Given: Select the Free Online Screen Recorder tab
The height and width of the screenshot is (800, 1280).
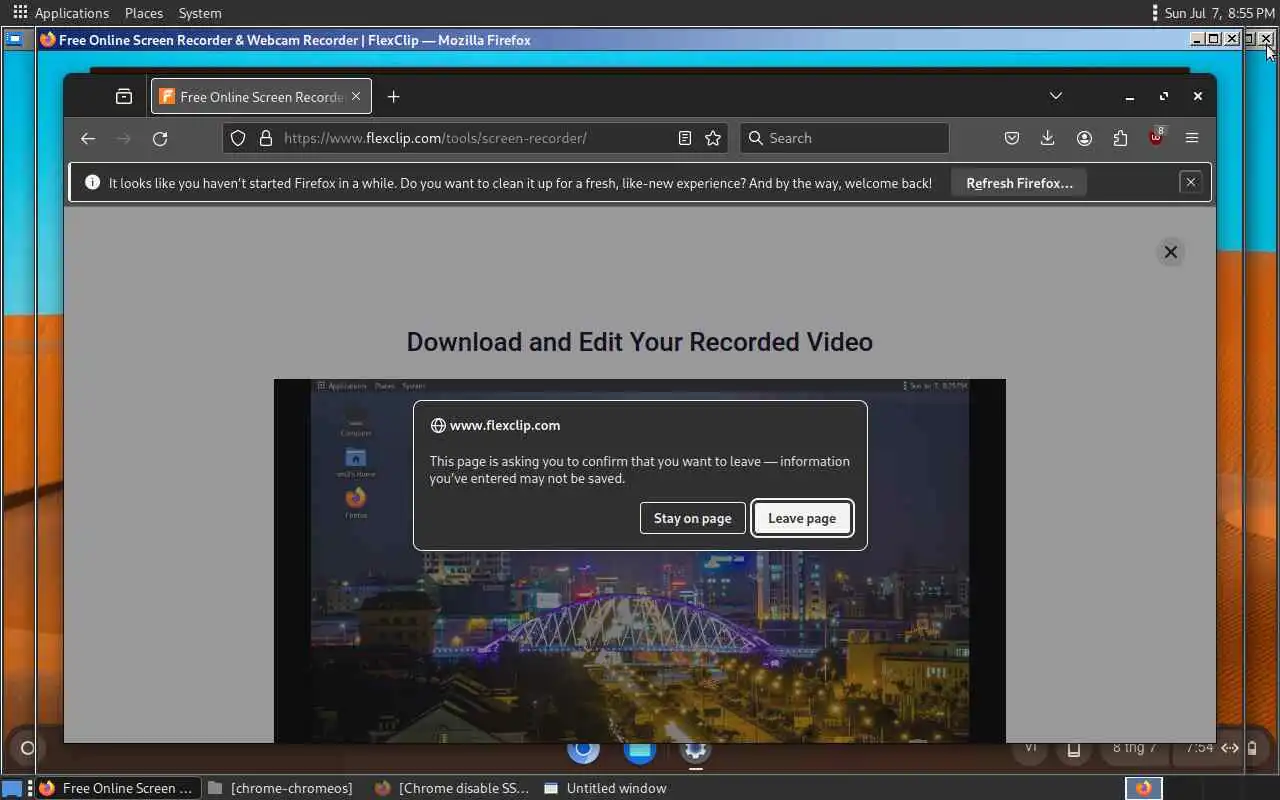Looking at the screenshot, I should (262, 97).
